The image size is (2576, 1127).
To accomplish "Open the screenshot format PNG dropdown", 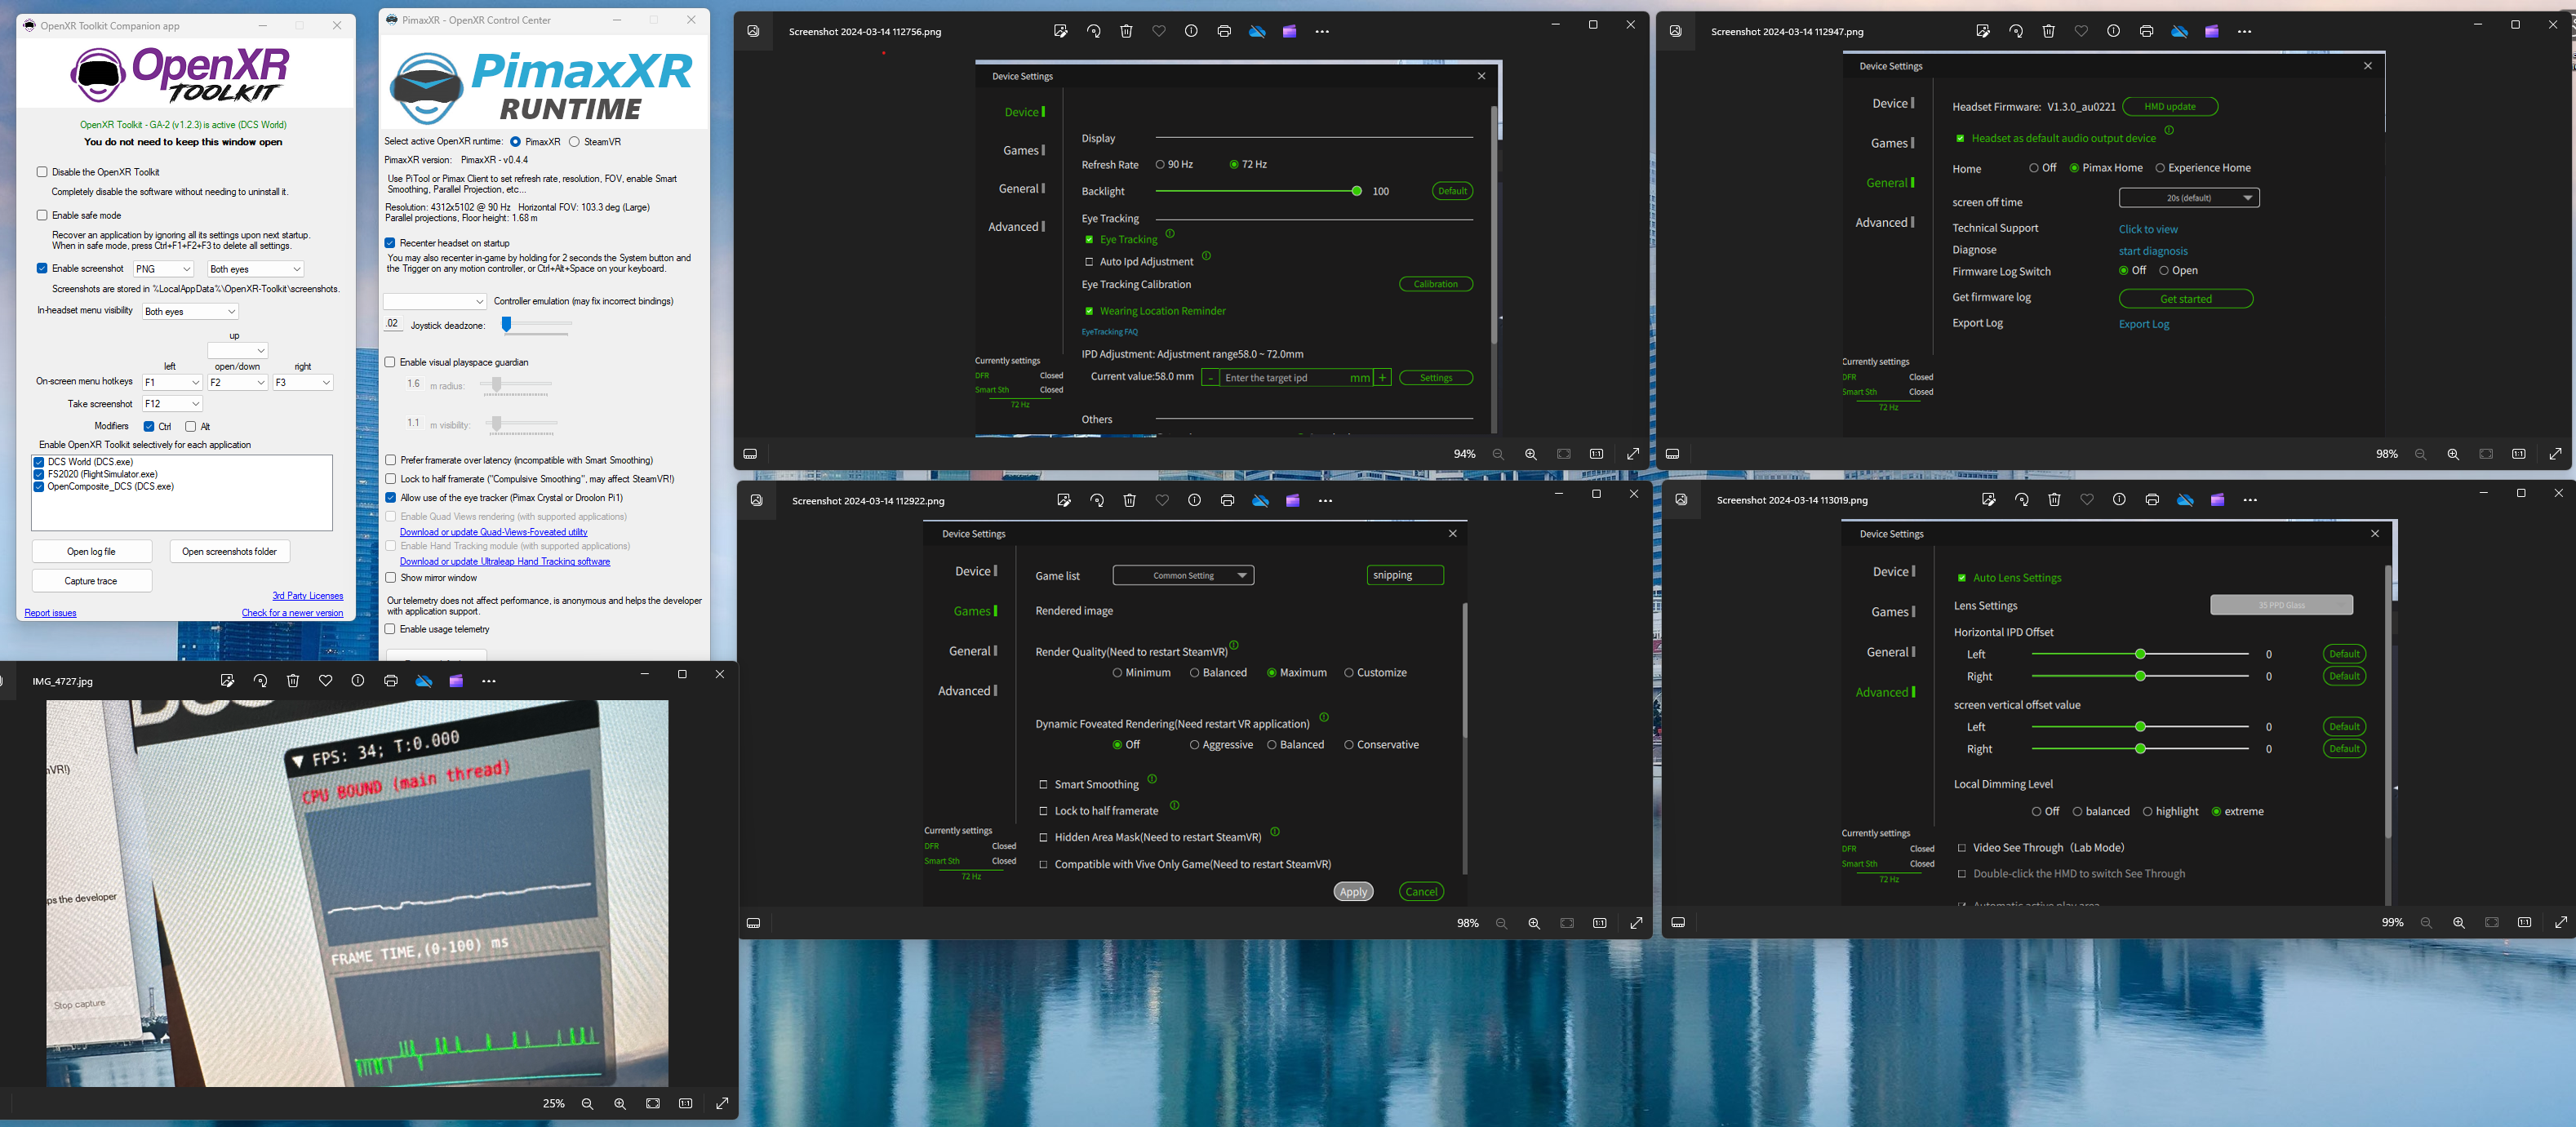I will tap(163, 269).
